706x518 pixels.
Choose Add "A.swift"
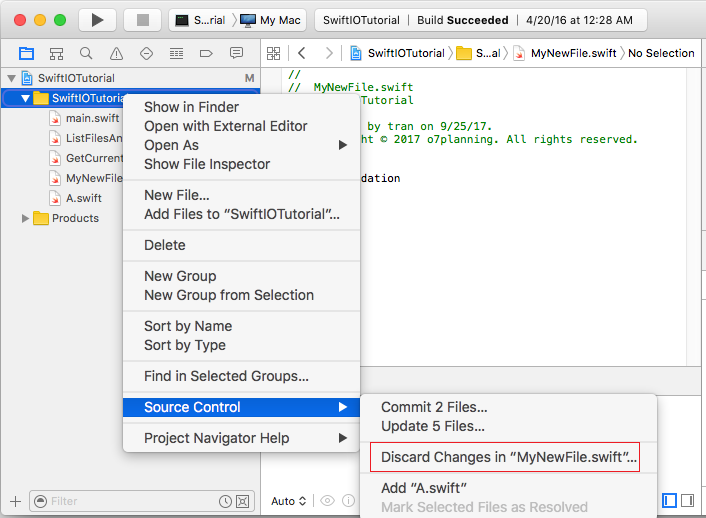pos(508,488)
